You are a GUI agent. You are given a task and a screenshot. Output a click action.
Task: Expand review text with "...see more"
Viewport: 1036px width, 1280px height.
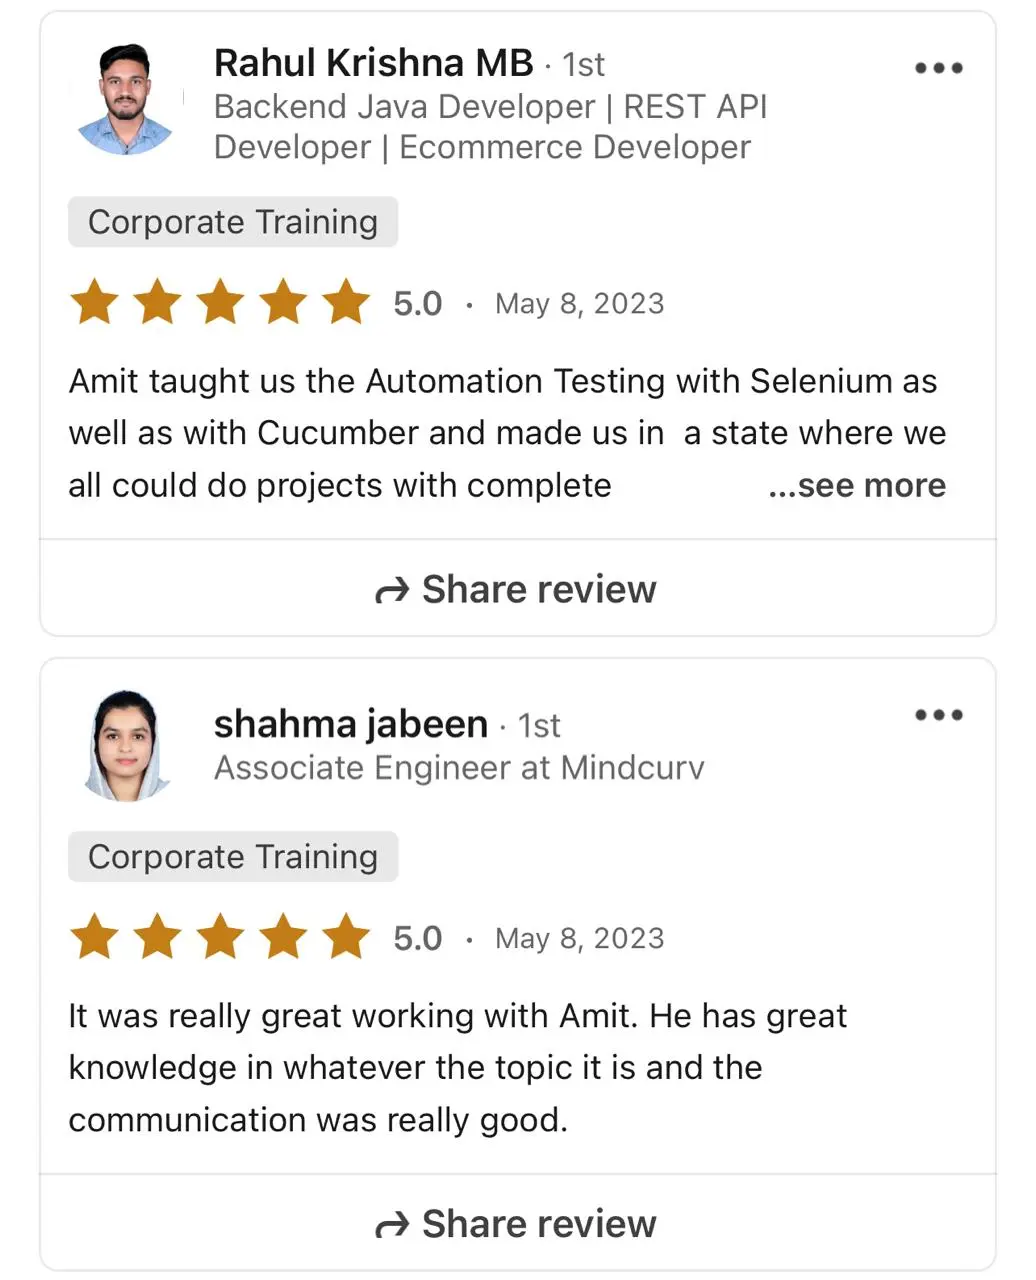point(857,486)
